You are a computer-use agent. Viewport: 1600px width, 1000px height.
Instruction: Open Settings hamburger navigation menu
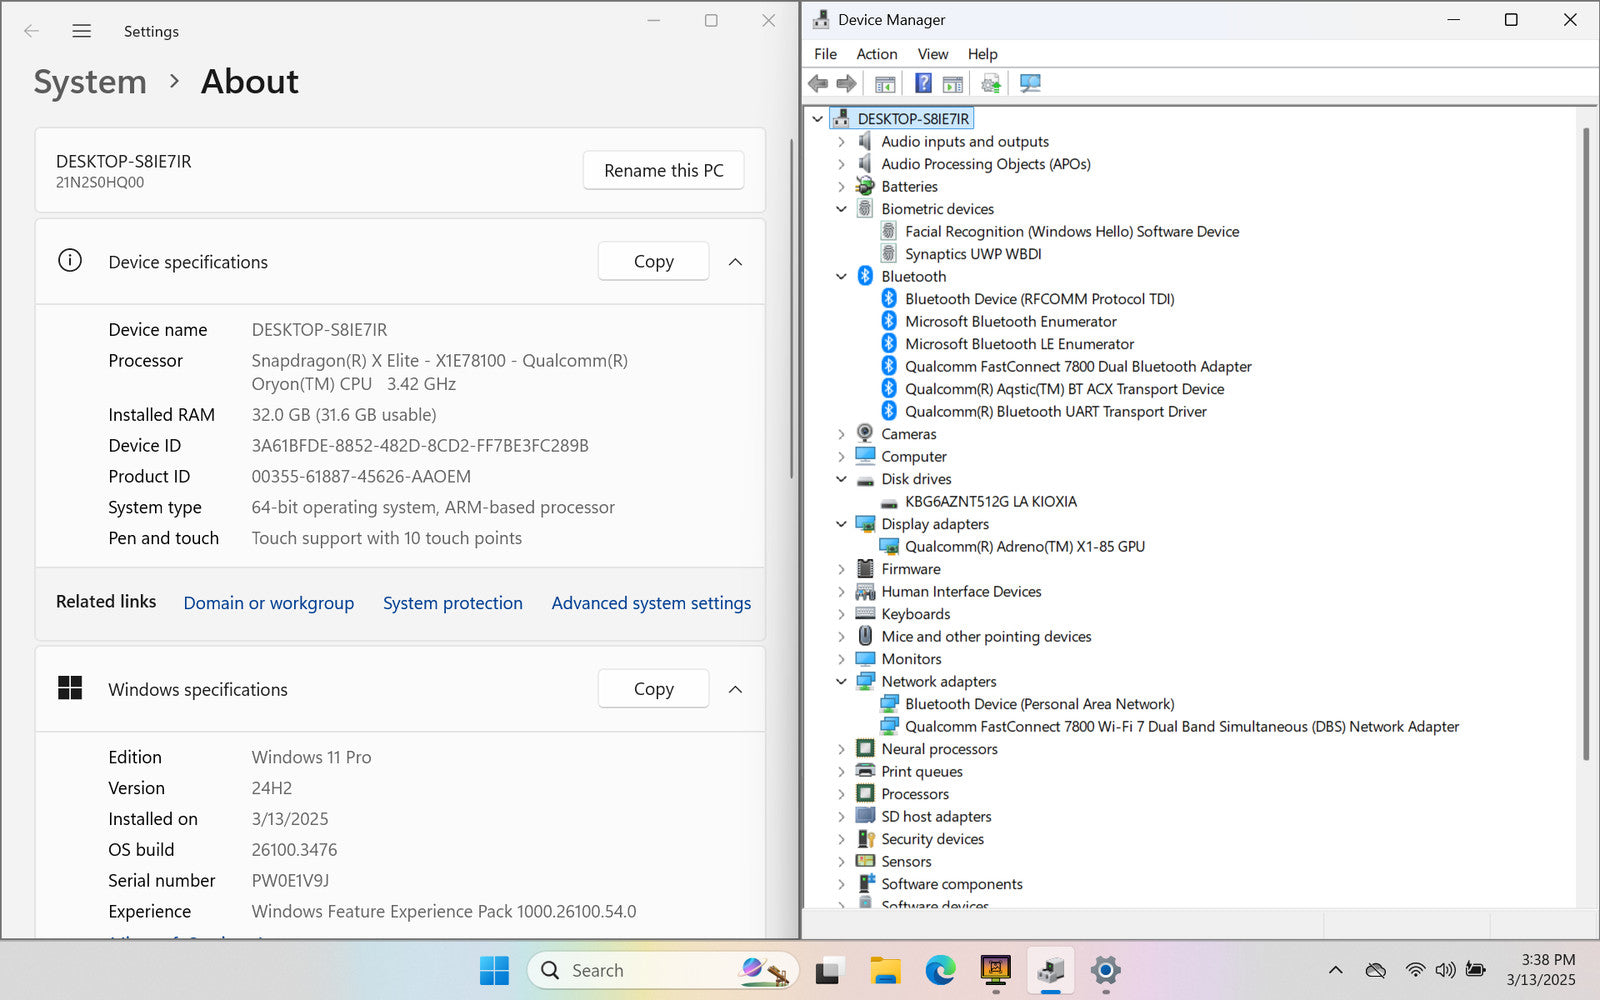point(82,31)
